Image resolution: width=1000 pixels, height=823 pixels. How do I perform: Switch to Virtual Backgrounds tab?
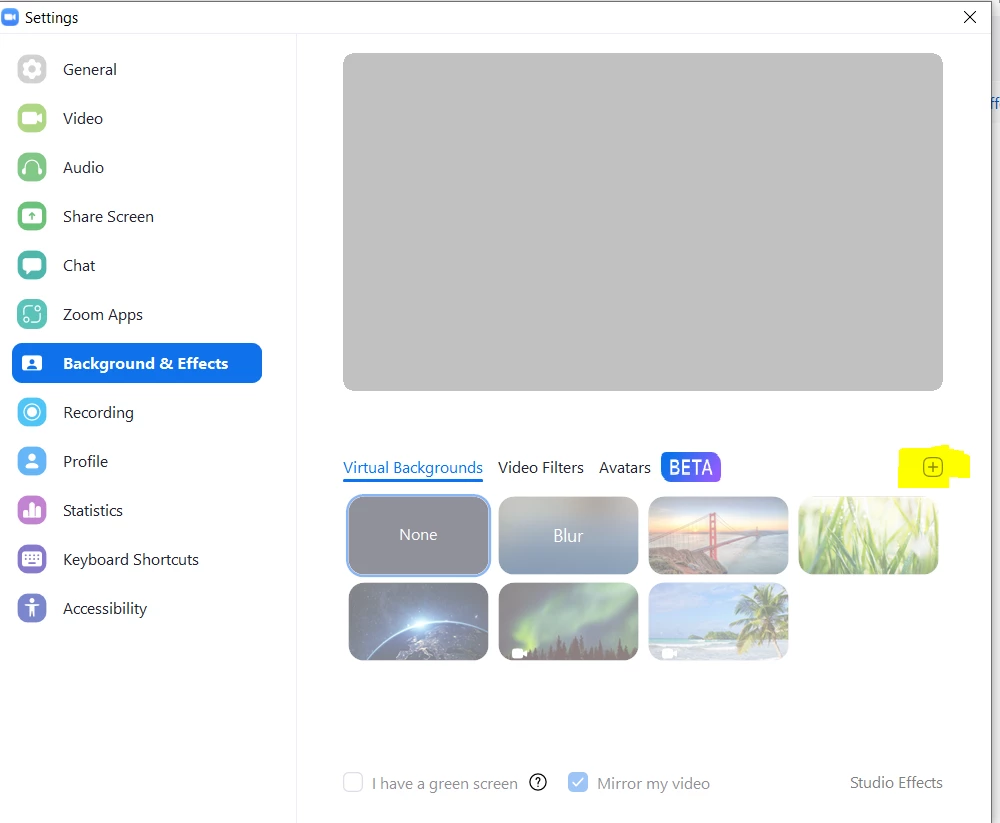[413, 468]
